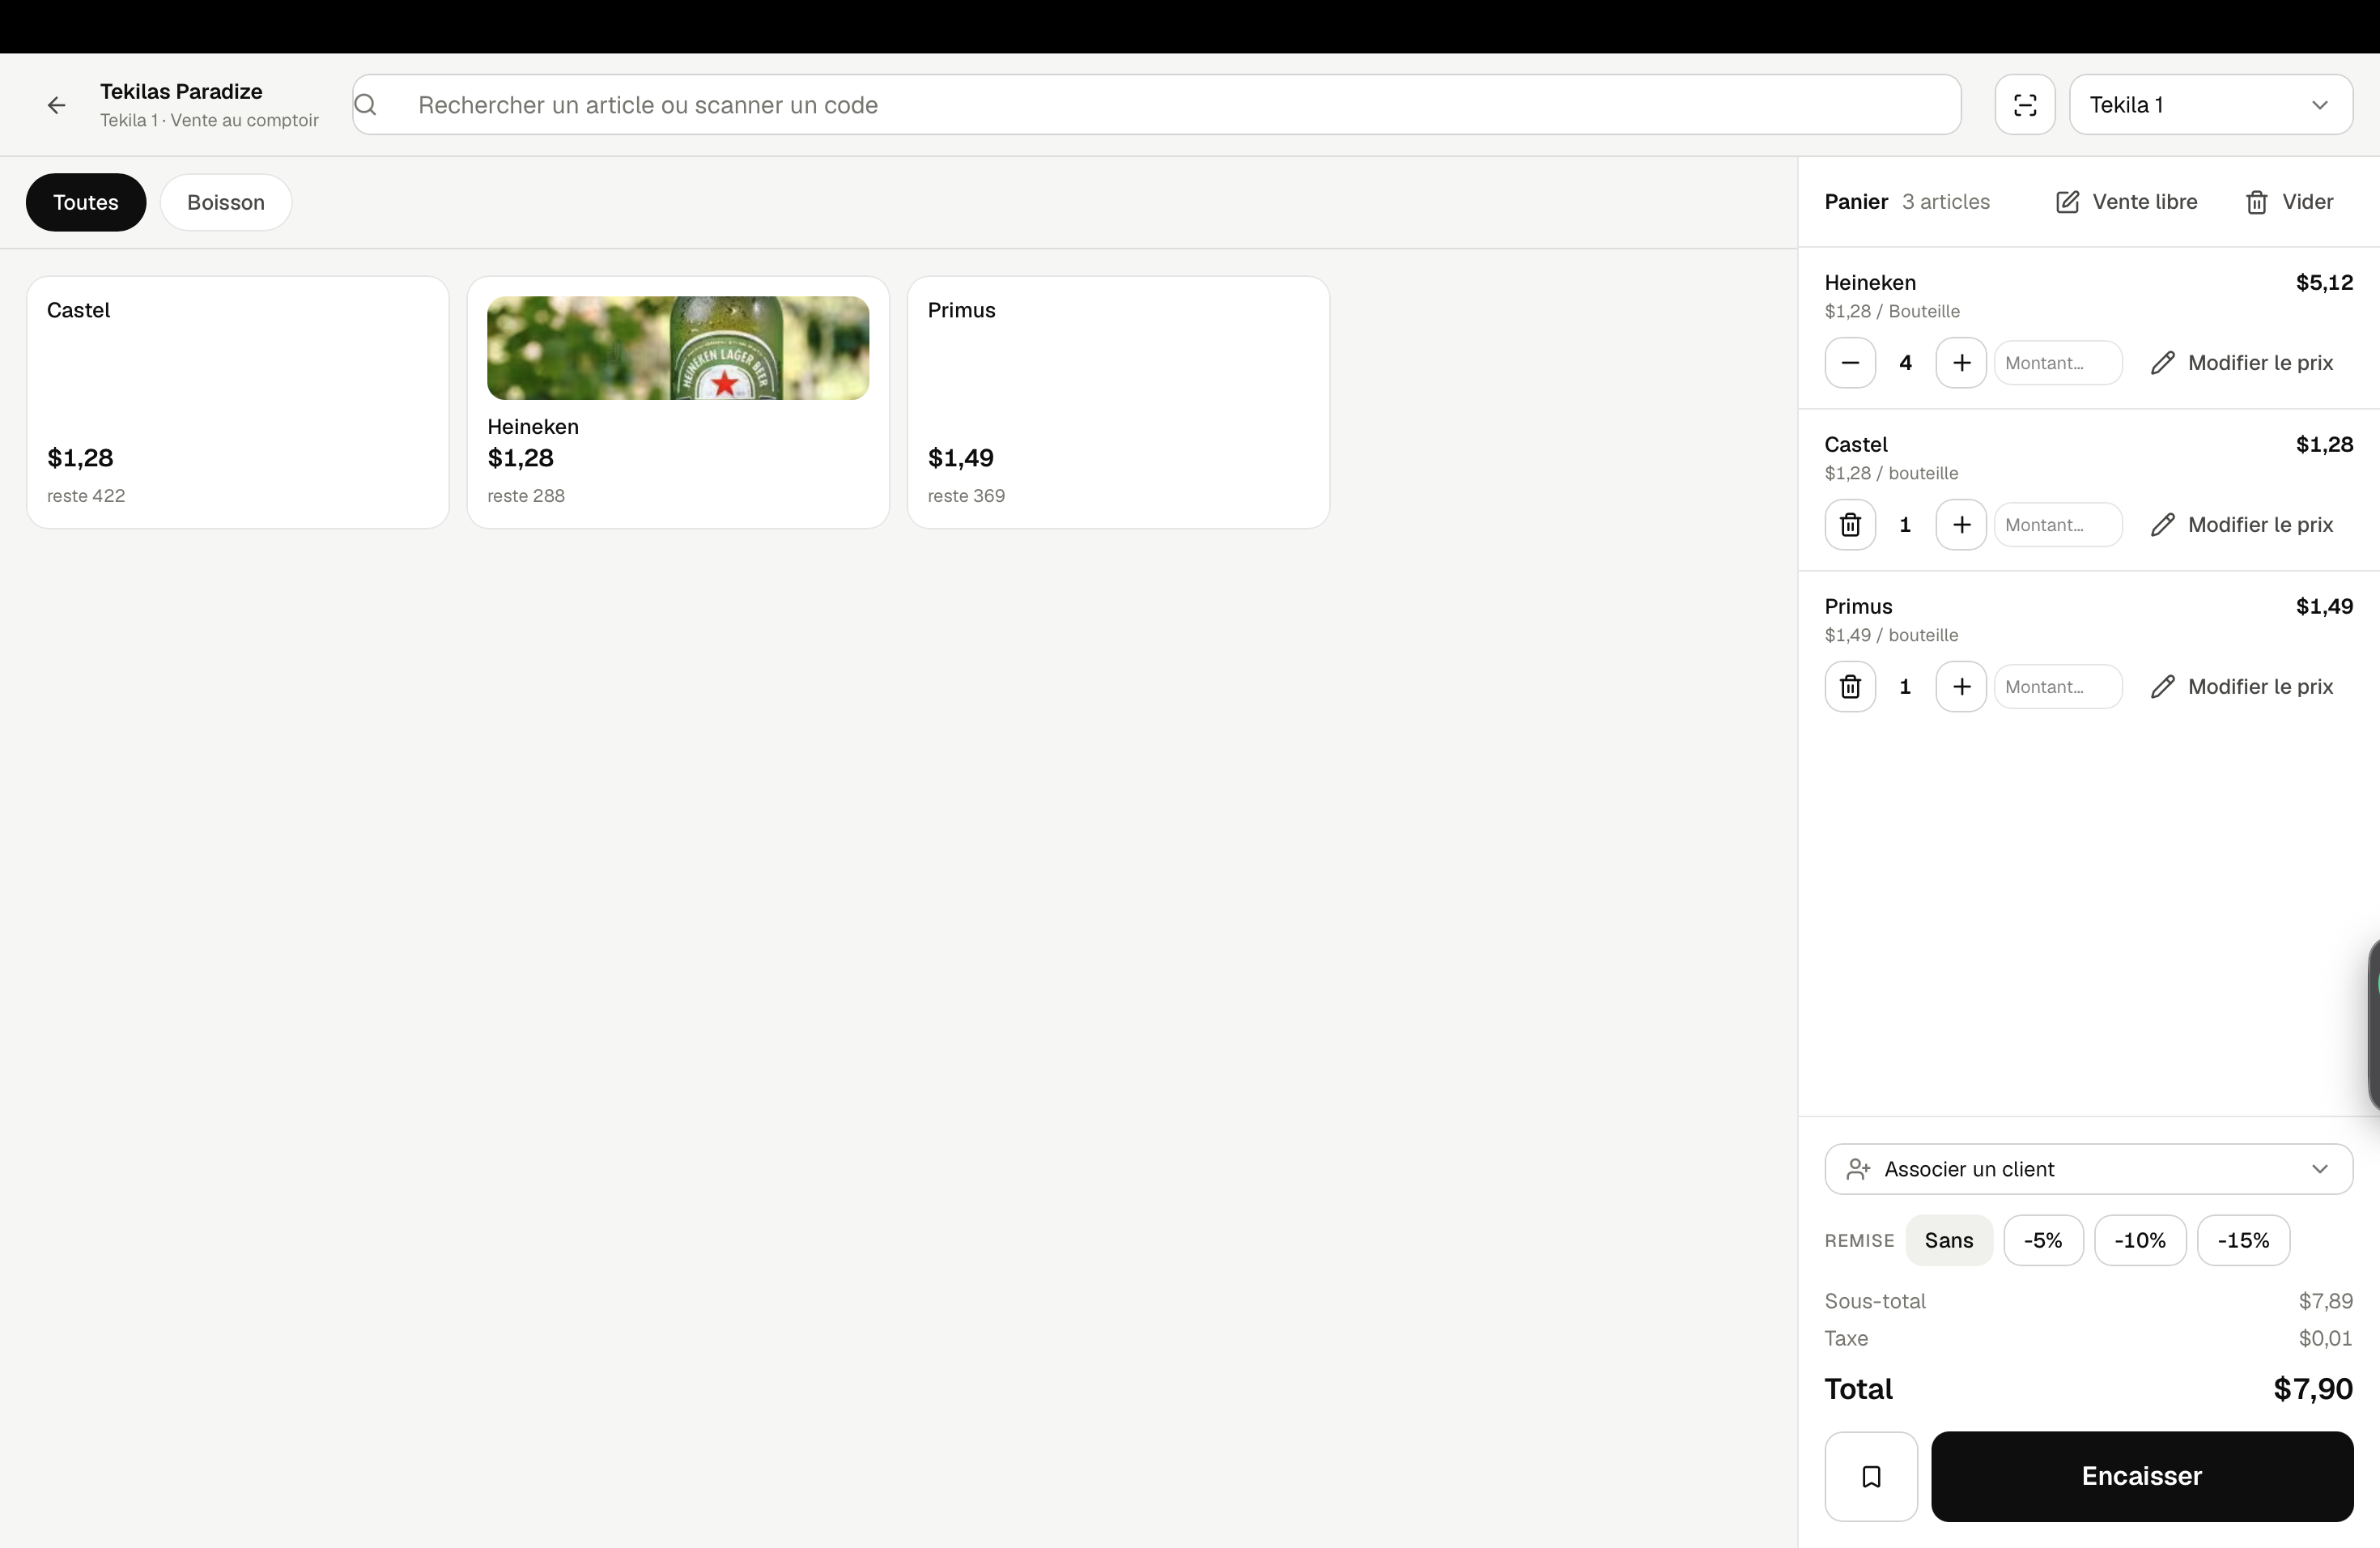This screenshot has height=1548, width=2380.
Task: Click the Sous-total $7,89 value
Action: 2325,1301
